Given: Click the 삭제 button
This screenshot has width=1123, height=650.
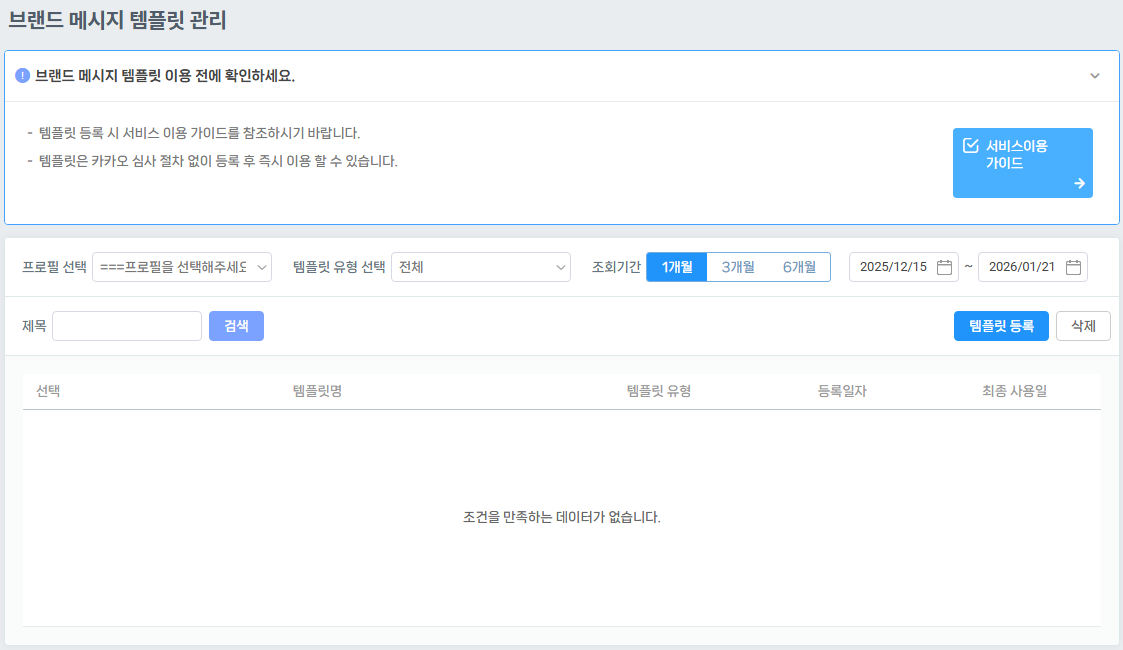Looking at the screenshot, I should click(x=1083, y=326).
